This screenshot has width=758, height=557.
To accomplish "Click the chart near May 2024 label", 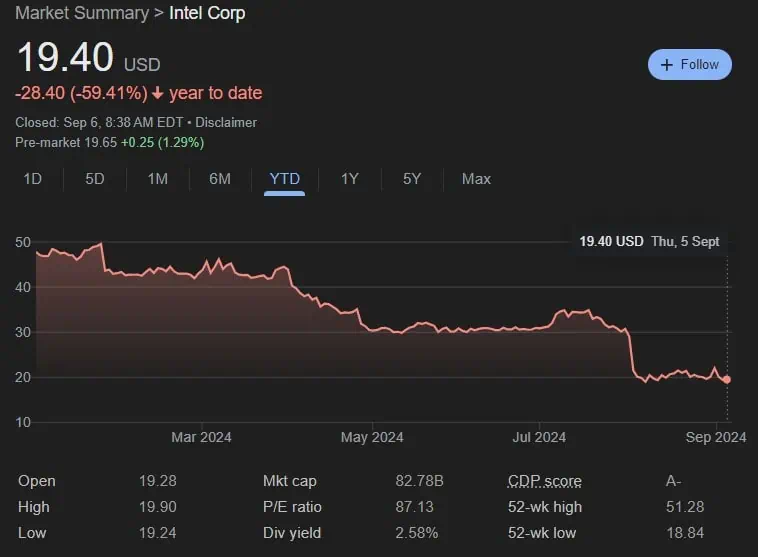I will (x=372, y=330).
